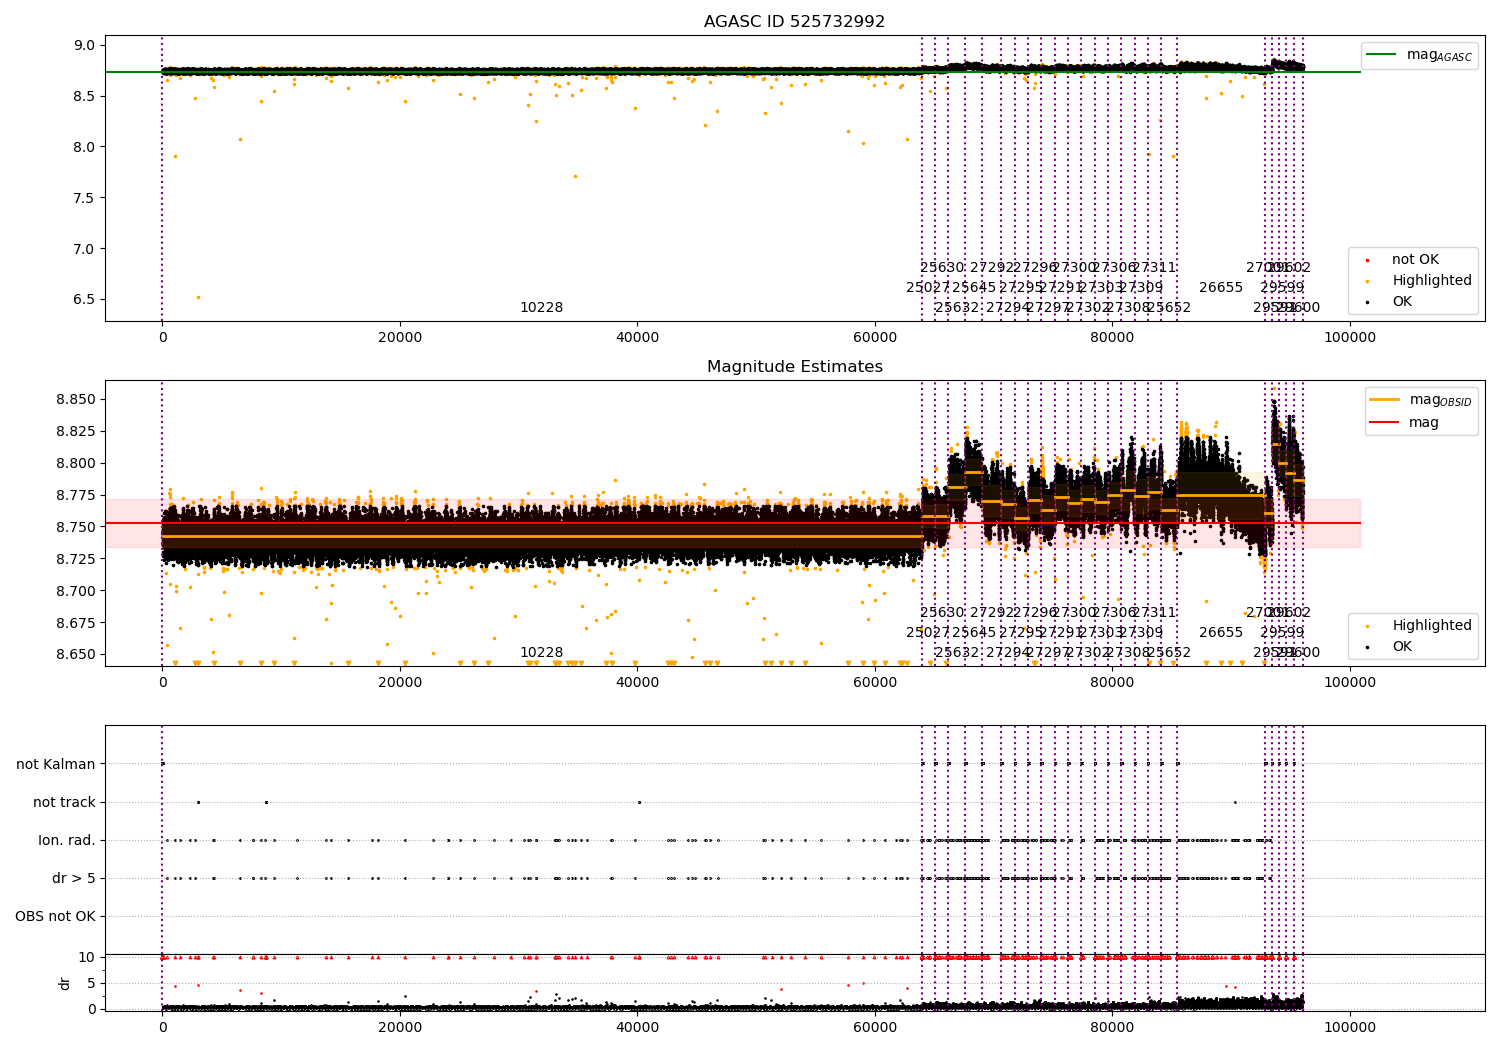Click the 8.0 tick on top plot

tap(84, 147)
